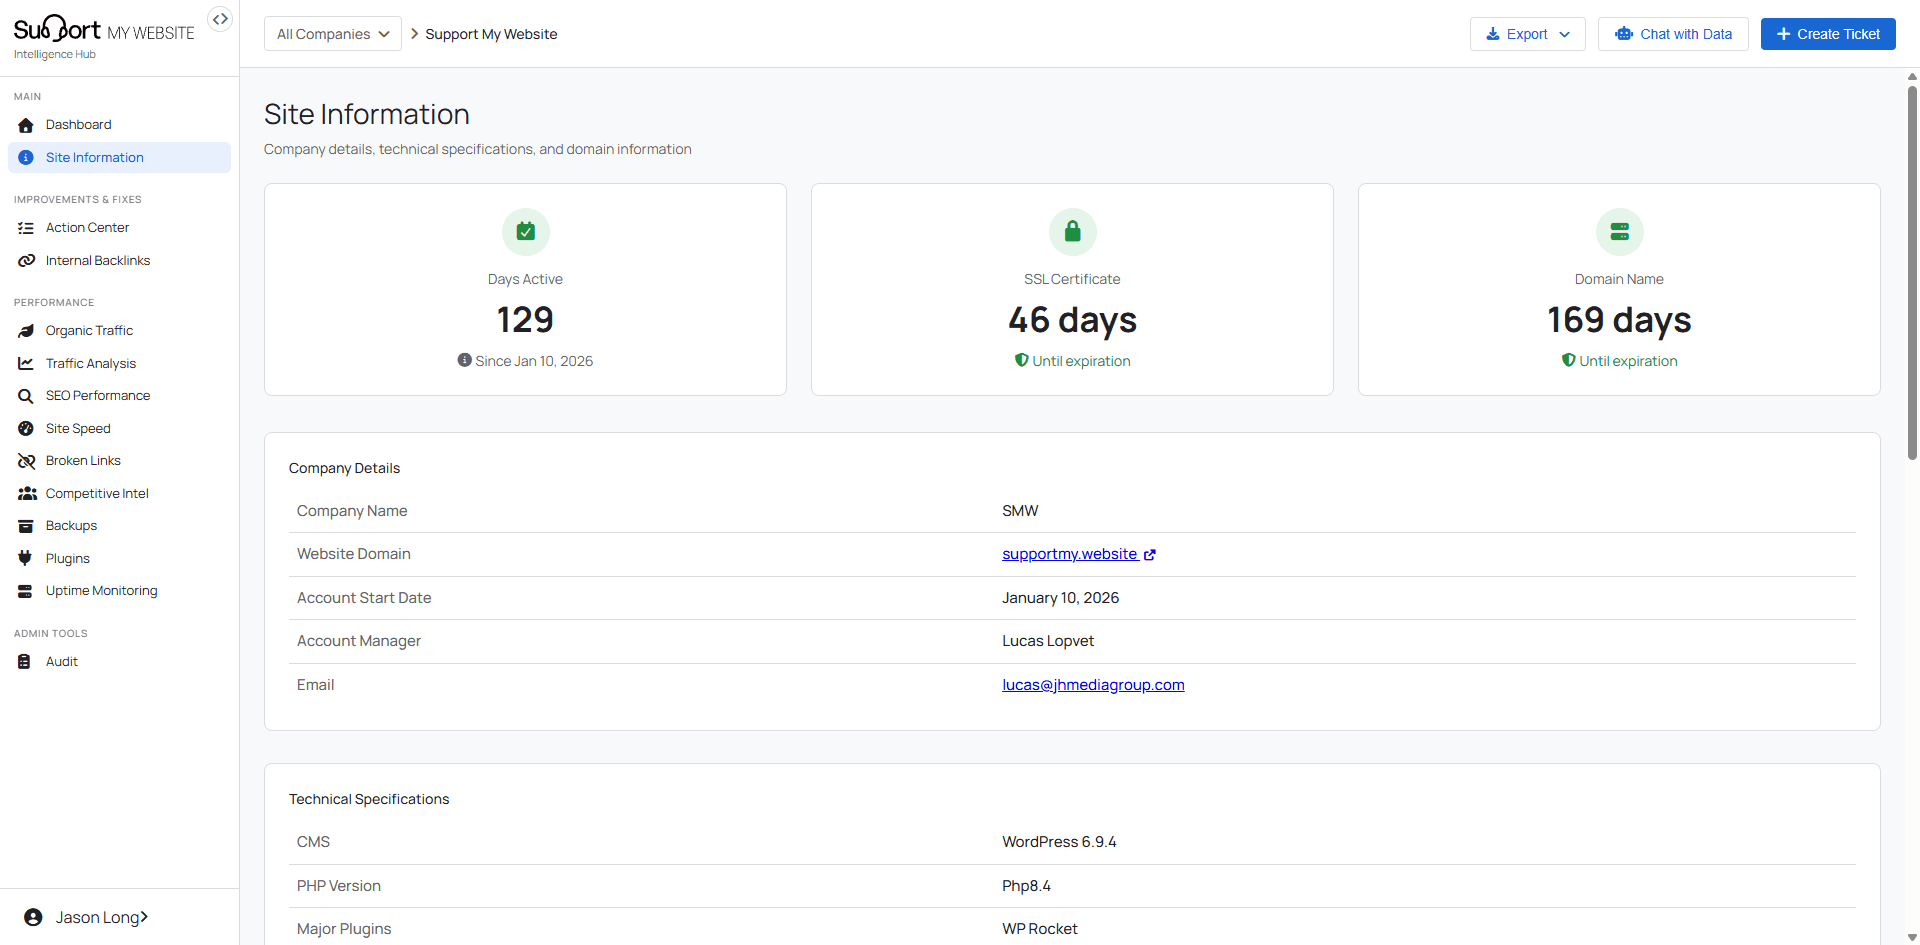Click the Site Information page title
Image resolution: width=1920 pixels, height=945 pixels.
tap(367, 114)
